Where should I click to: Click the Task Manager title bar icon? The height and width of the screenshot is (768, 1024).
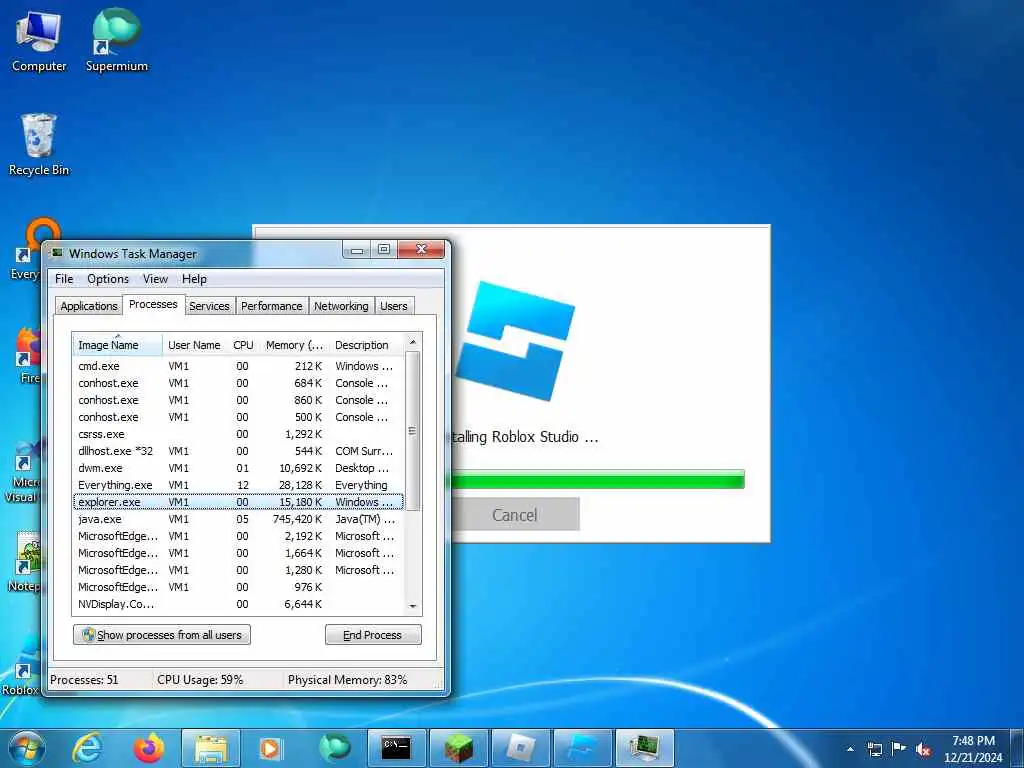pyautogui.click(x=57, y=253)
